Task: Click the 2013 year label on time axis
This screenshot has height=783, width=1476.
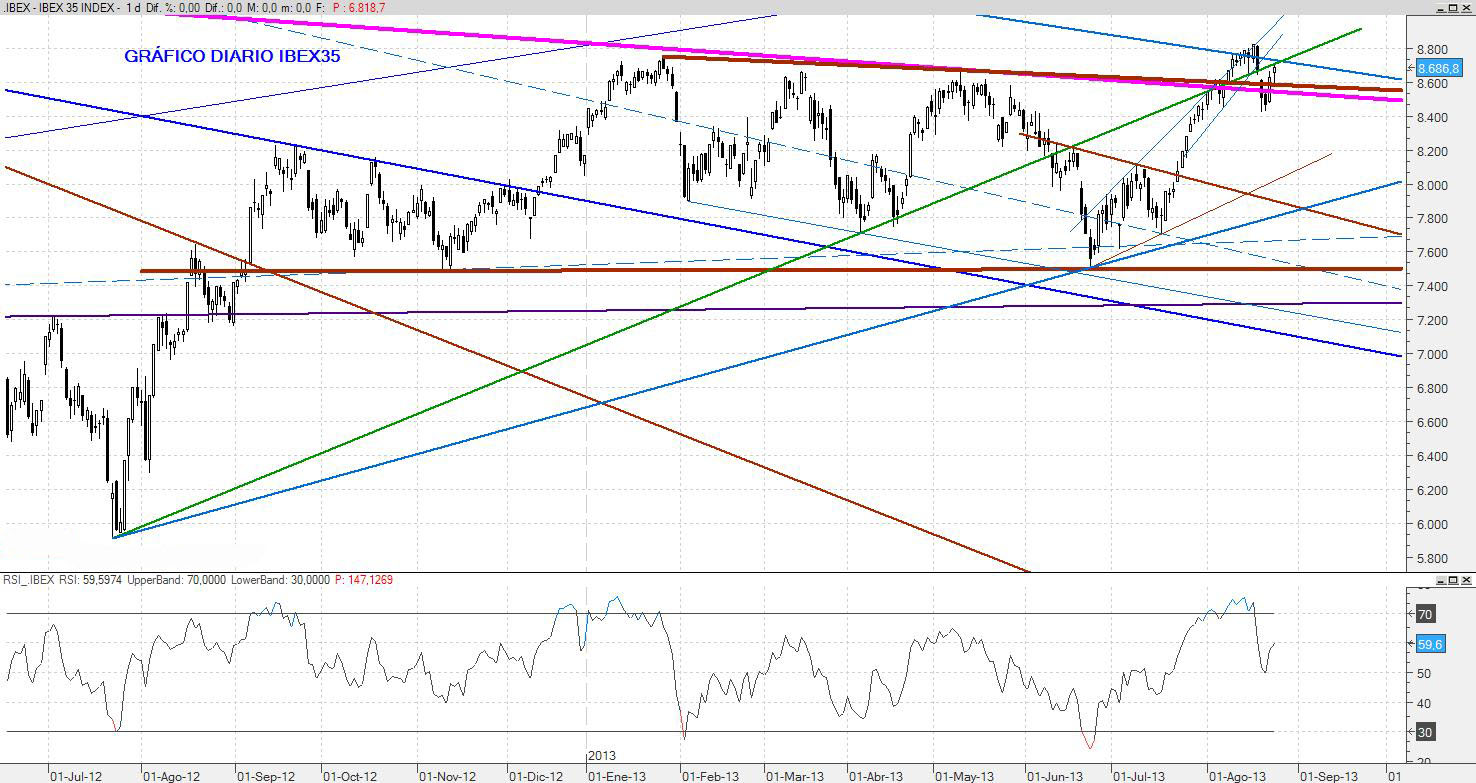Action: point(602,753)
